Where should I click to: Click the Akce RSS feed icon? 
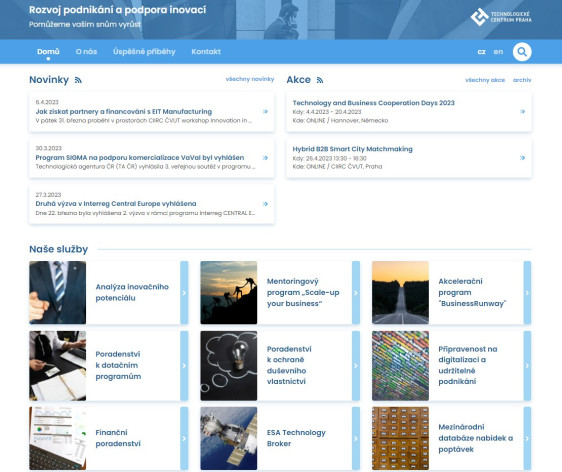coord(320,80)
